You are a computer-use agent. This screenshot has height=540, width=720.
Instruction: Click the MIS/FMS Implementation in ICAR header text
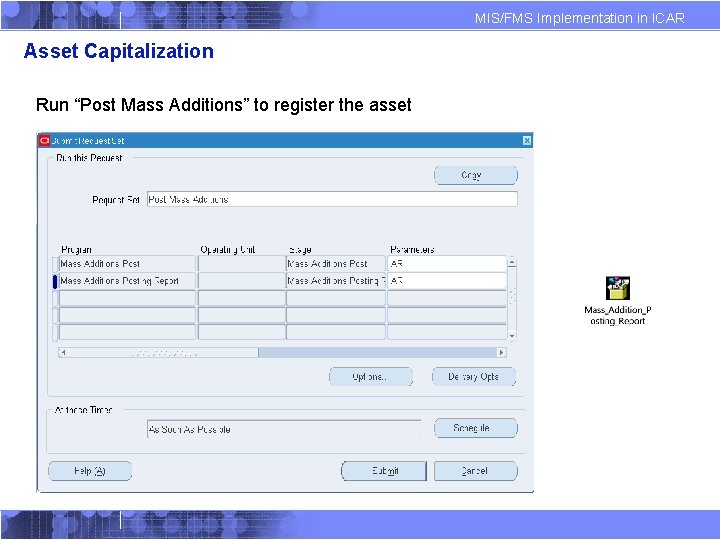tap(579, 18)
